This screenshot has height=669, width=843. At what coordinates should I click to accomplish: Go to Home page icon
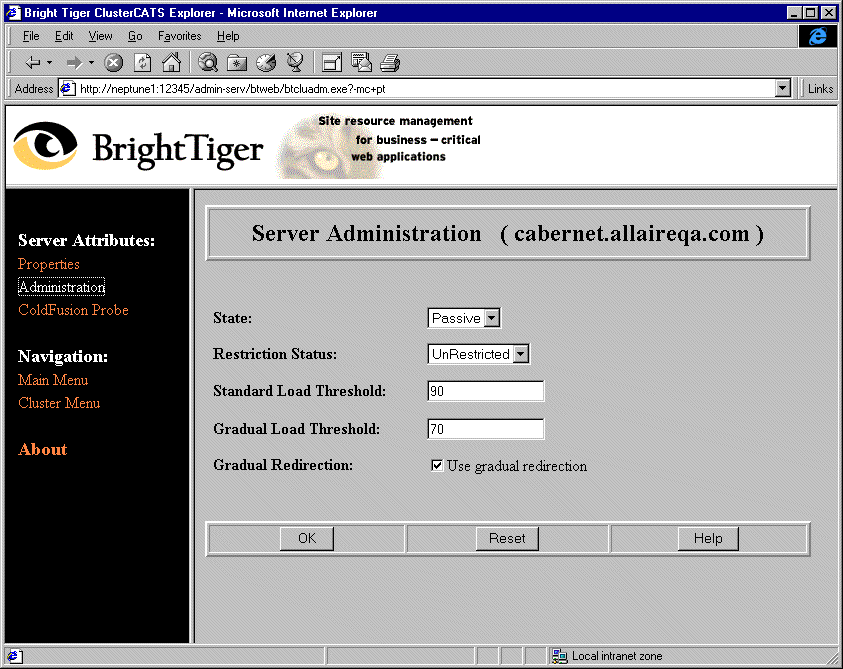point(171,62)
